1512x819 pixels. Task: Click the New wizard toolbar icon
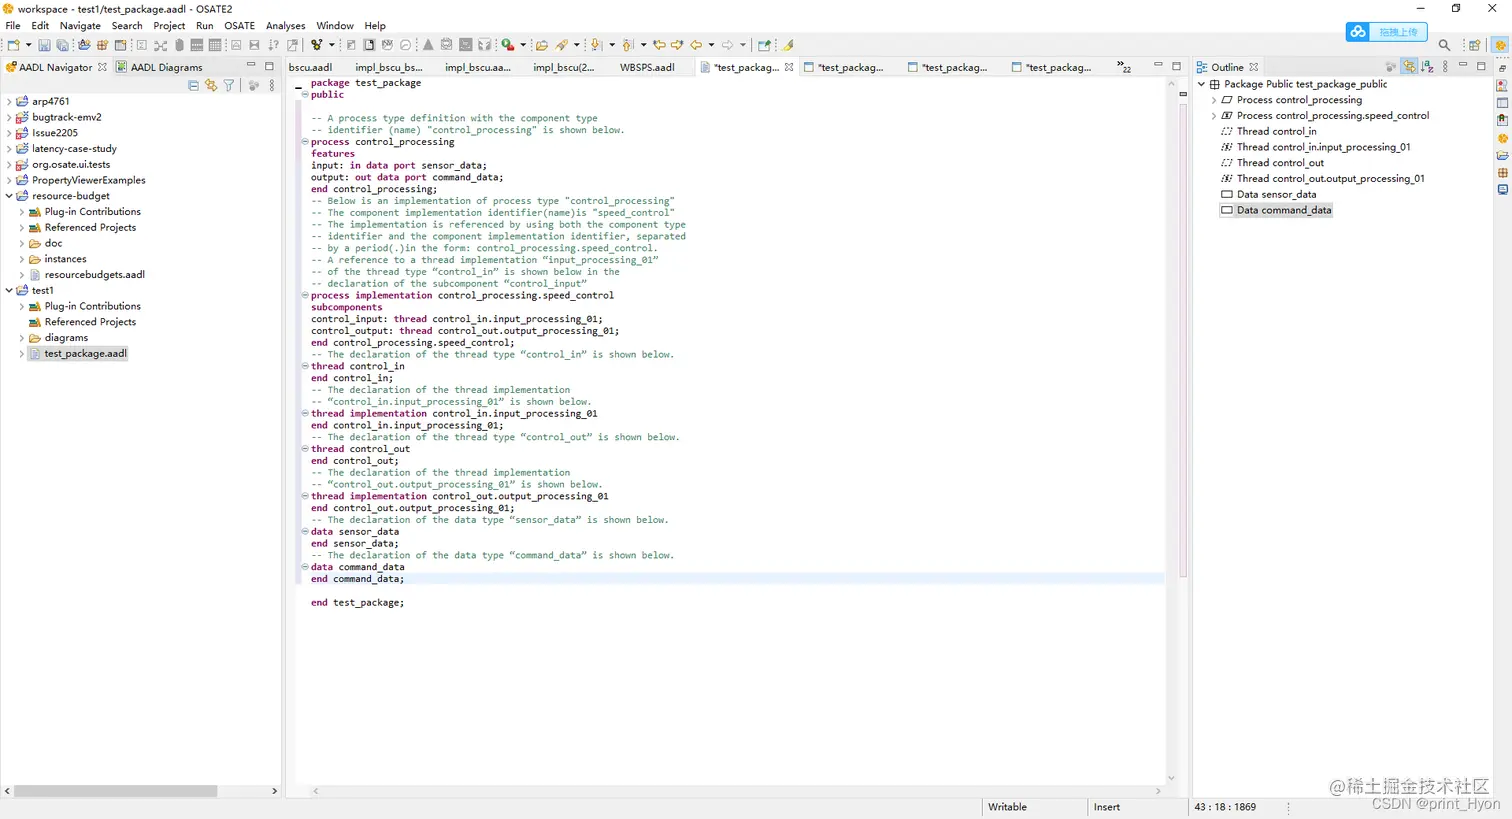coord(14,45)
